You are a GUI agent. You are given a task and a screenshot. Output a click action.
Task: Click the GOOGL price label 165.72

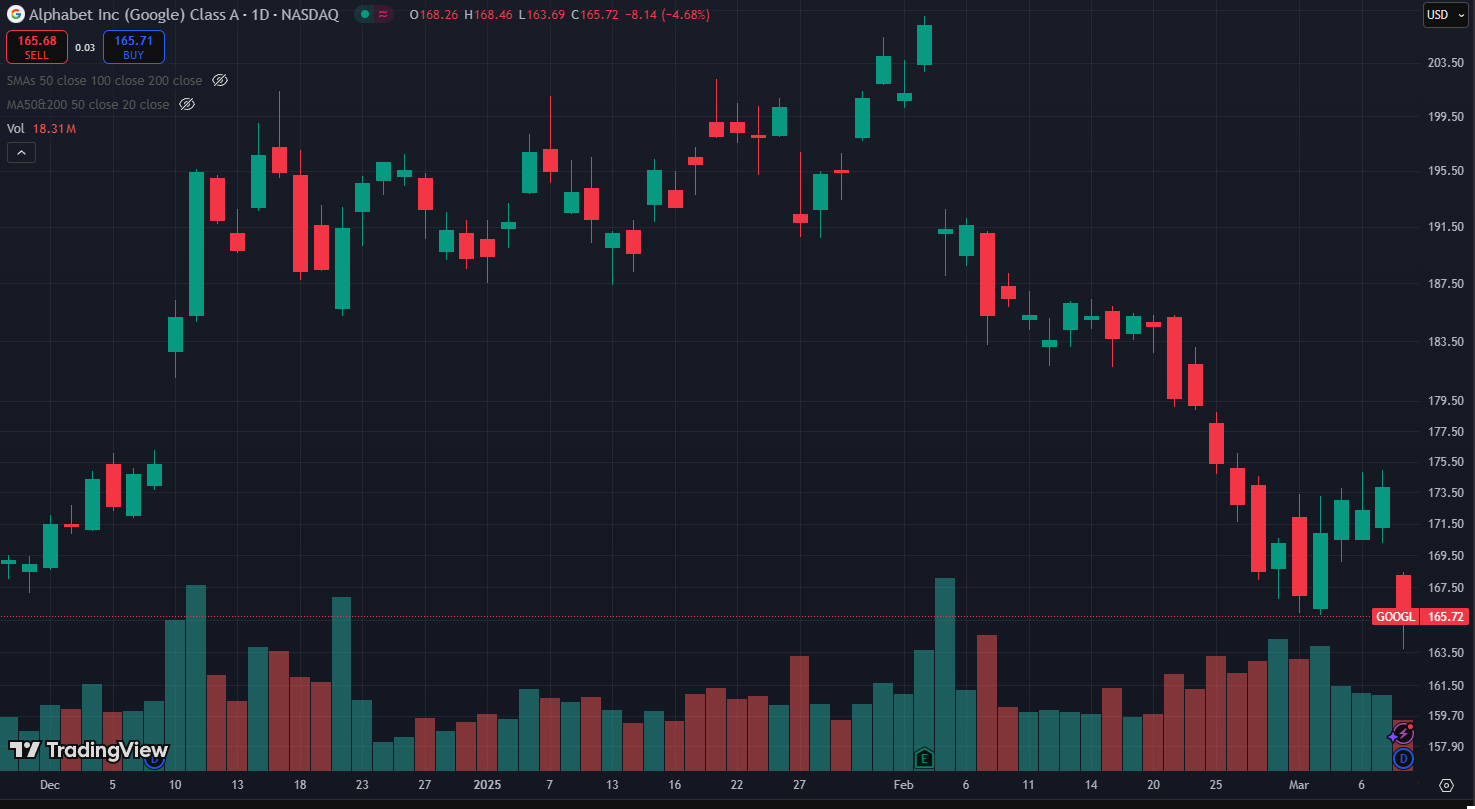(1420, 617)
